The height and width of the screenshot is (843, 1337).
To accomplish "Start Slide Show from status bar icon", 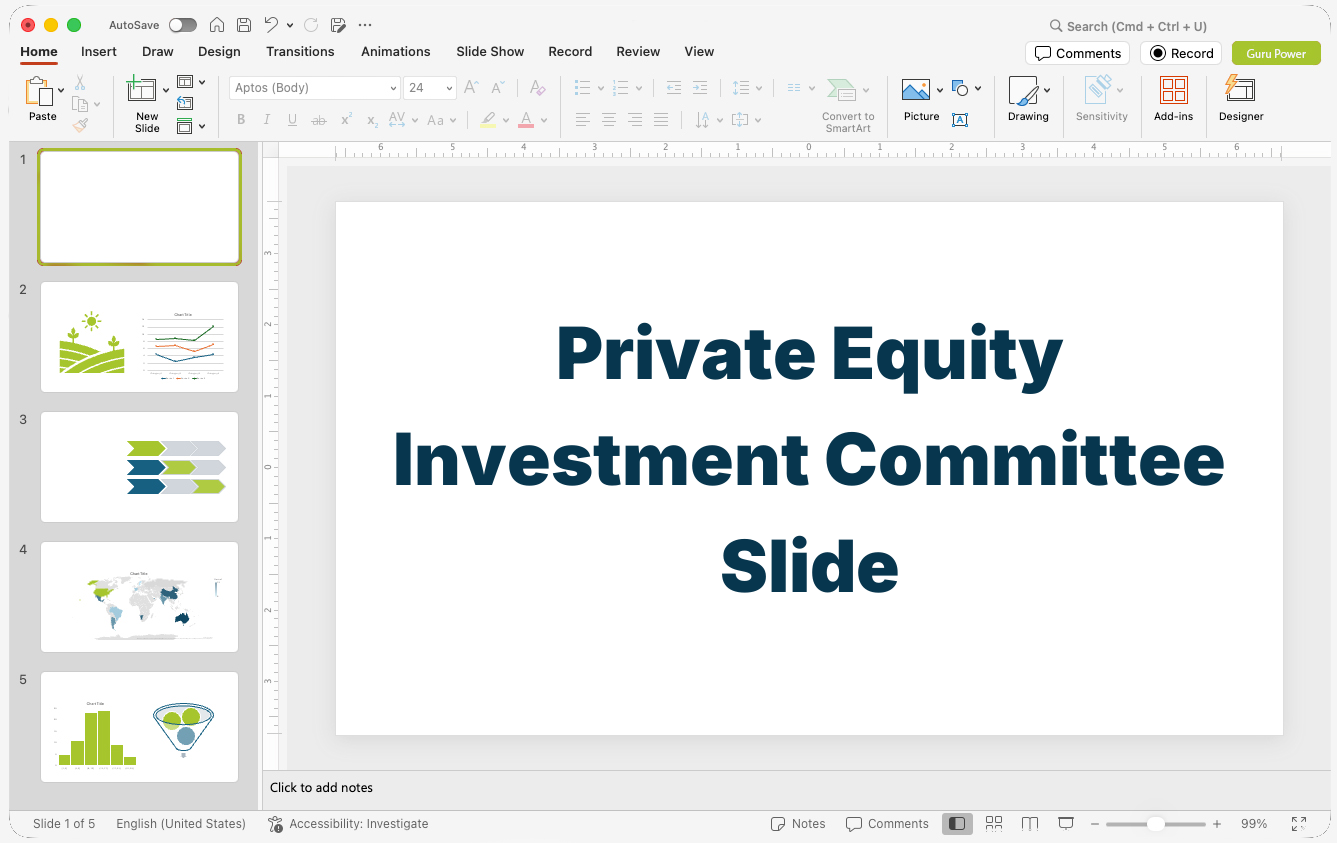I will (x=1066, y=824).
